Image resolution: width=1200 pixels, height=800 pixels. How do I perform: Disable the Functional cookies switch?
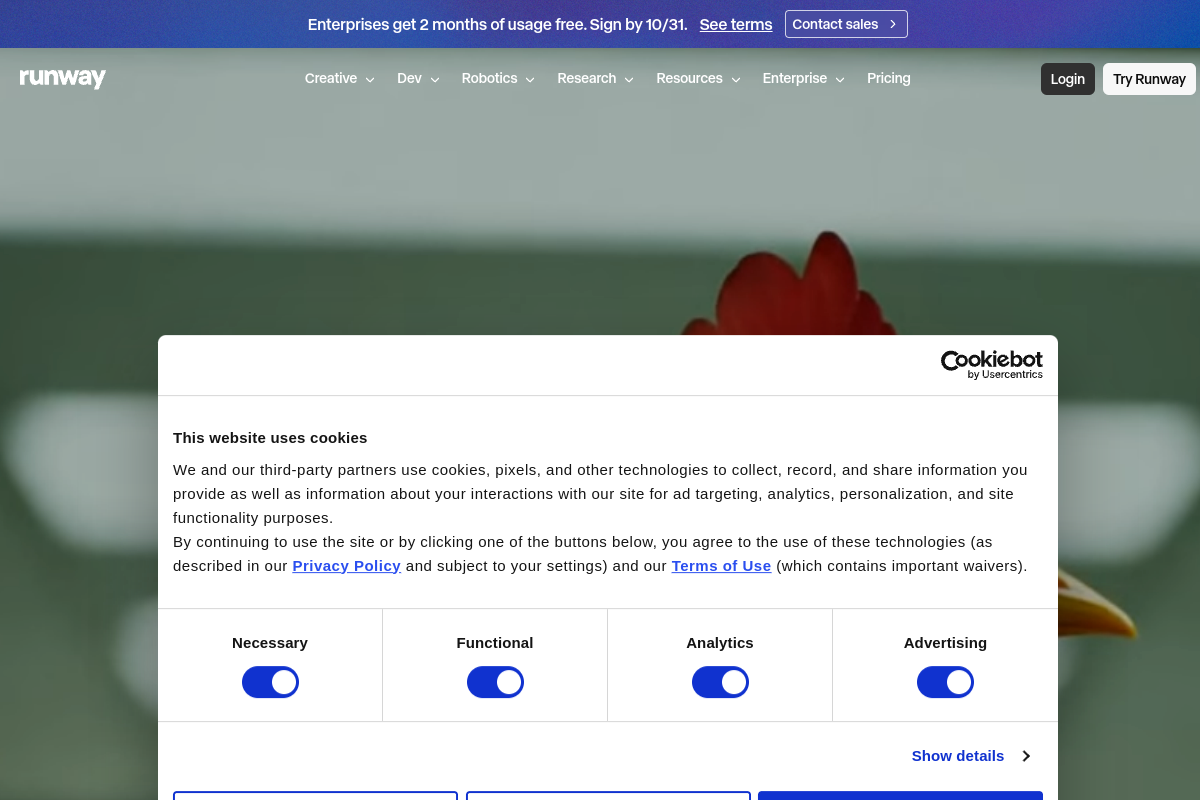(x=495, y=682)
